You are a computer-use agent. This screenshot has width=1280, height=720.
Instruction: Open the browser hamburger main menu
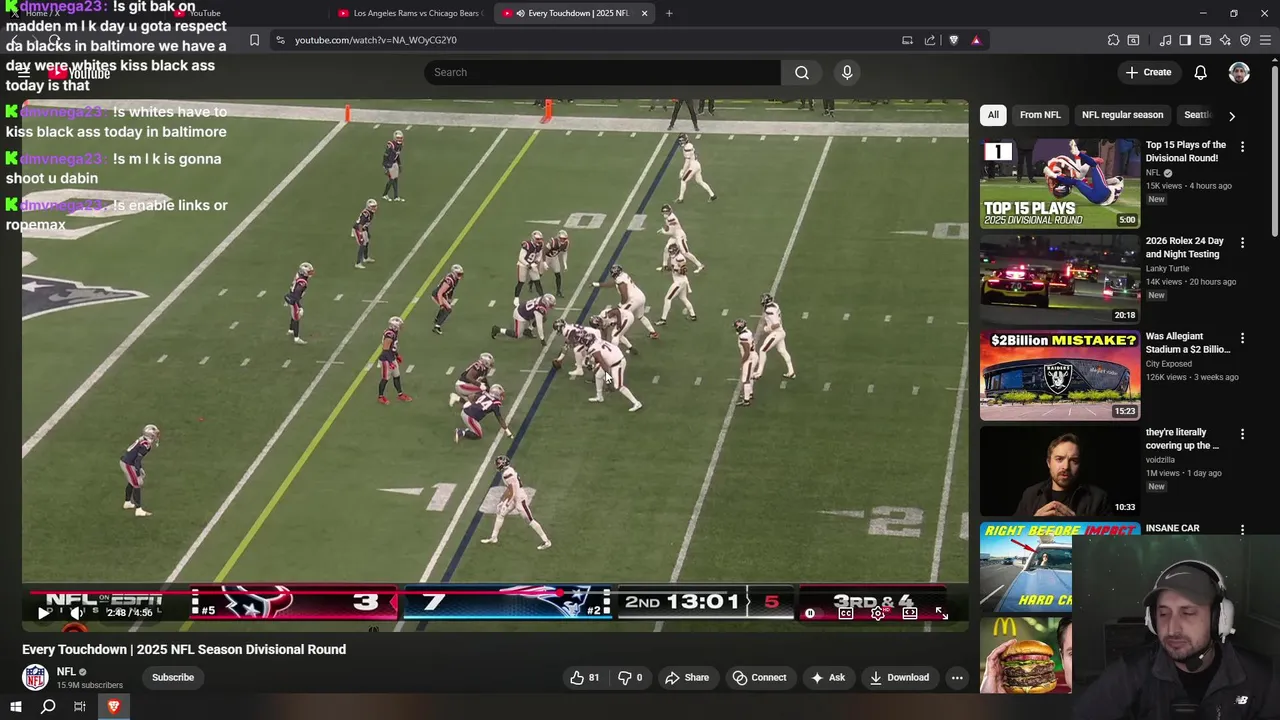(x=1266, y=40)
